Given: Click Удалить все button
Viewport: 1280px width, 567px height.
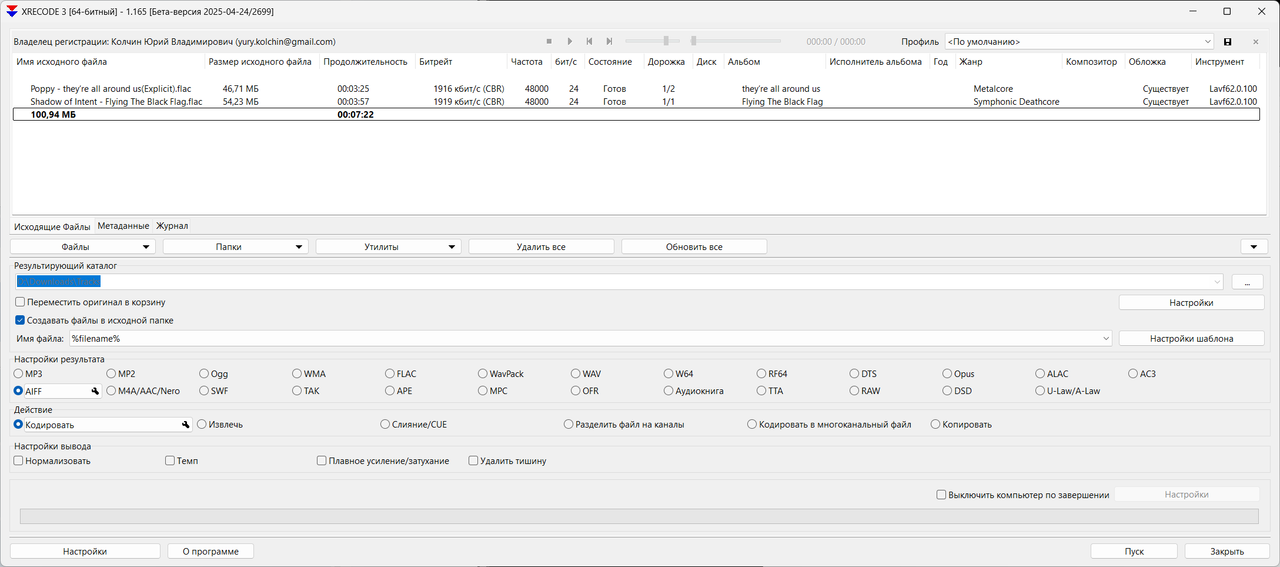Looking at the screenshot, I should 541,246.
